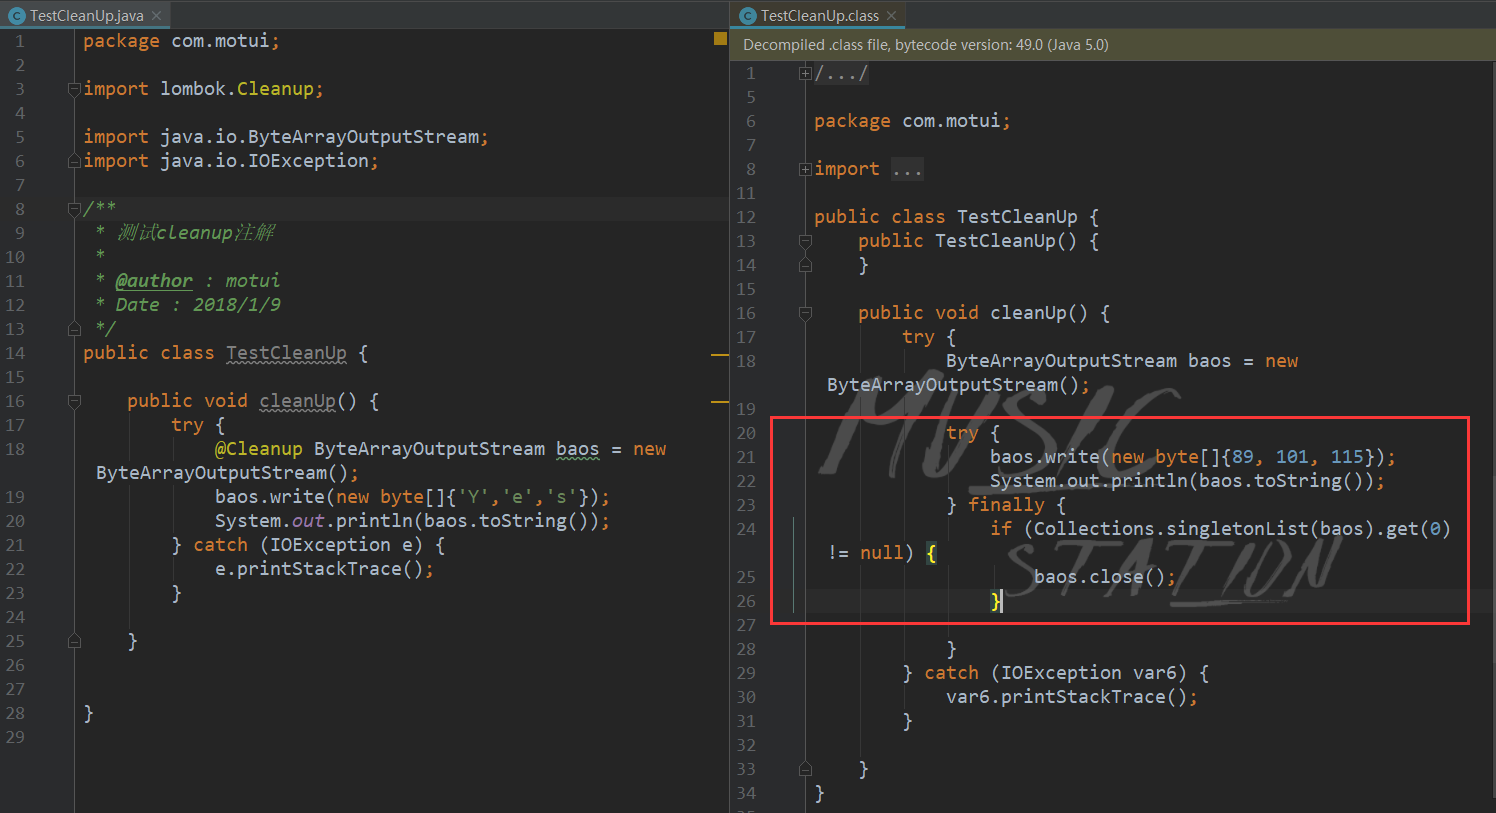Viewport: 1496px width, 813px height.
Task: Click the underlined 'cleanUp' method name in source
Action: click(297, 401)
